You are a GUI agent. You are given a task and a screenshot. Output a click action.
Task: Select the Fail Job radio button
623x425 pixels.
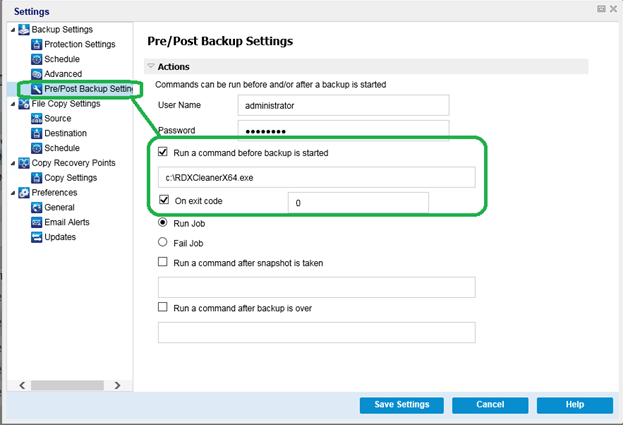click(163, 242)
